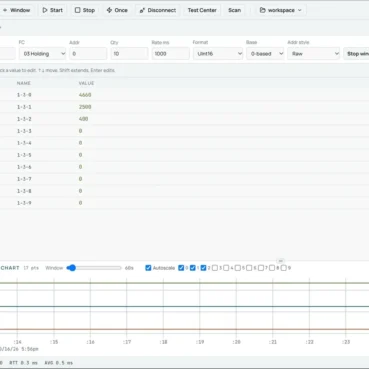
Task: Enable chart series 8 checkbox
Action: click(272, 268)
